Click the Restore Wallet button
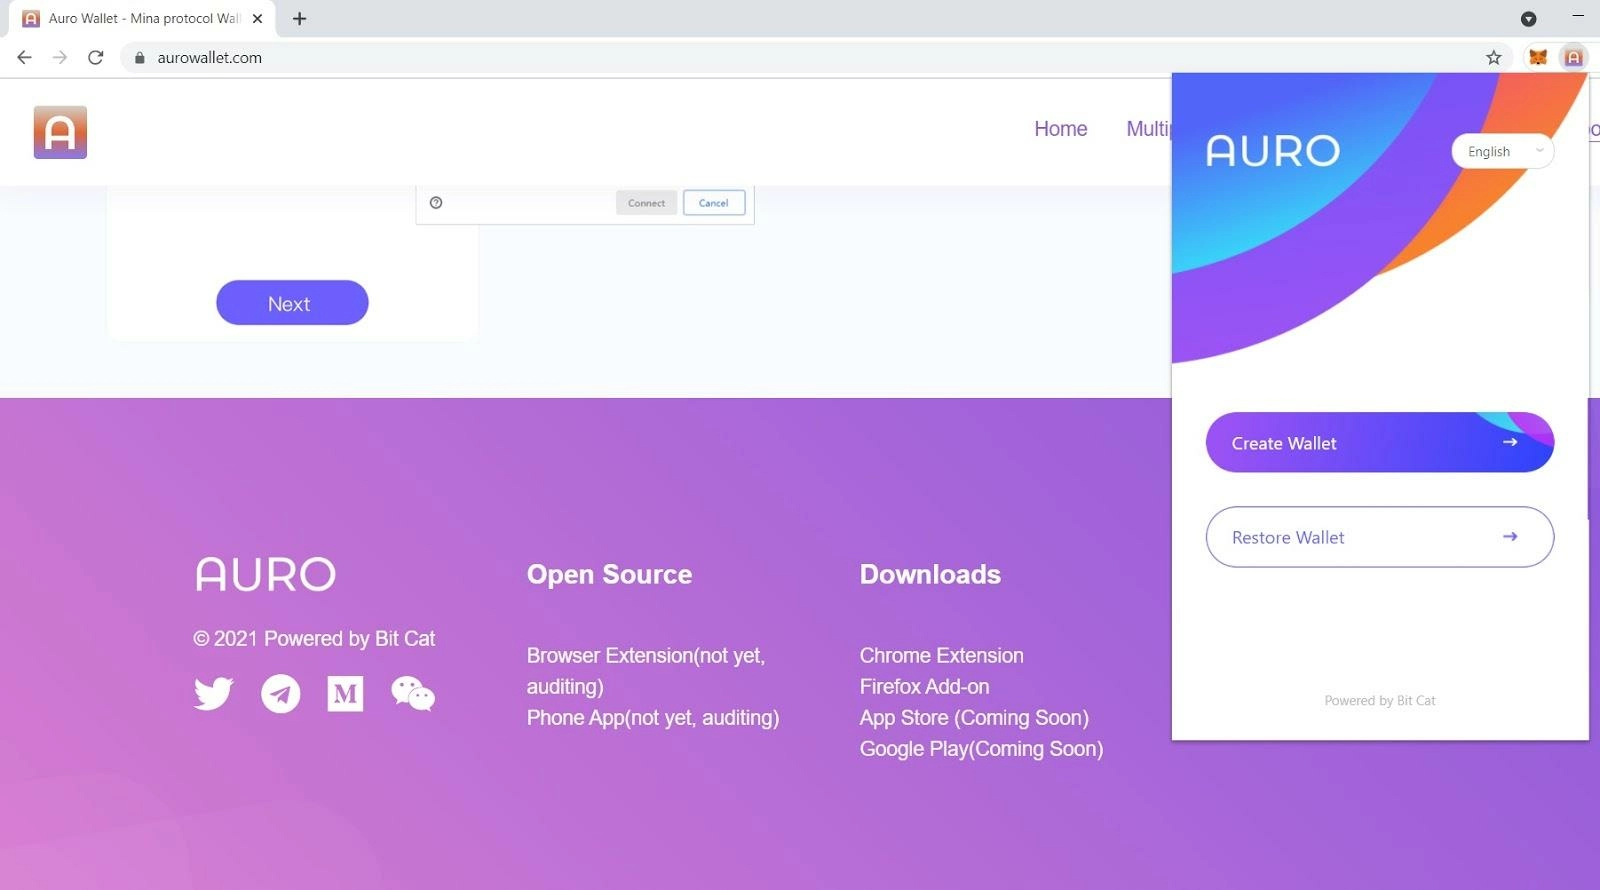Viewport: 1600px width, 890px height. (x=1380, y=537)
